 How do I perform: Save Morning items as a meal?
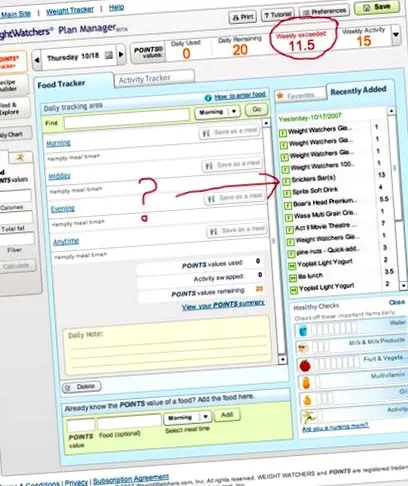[230, 132]
